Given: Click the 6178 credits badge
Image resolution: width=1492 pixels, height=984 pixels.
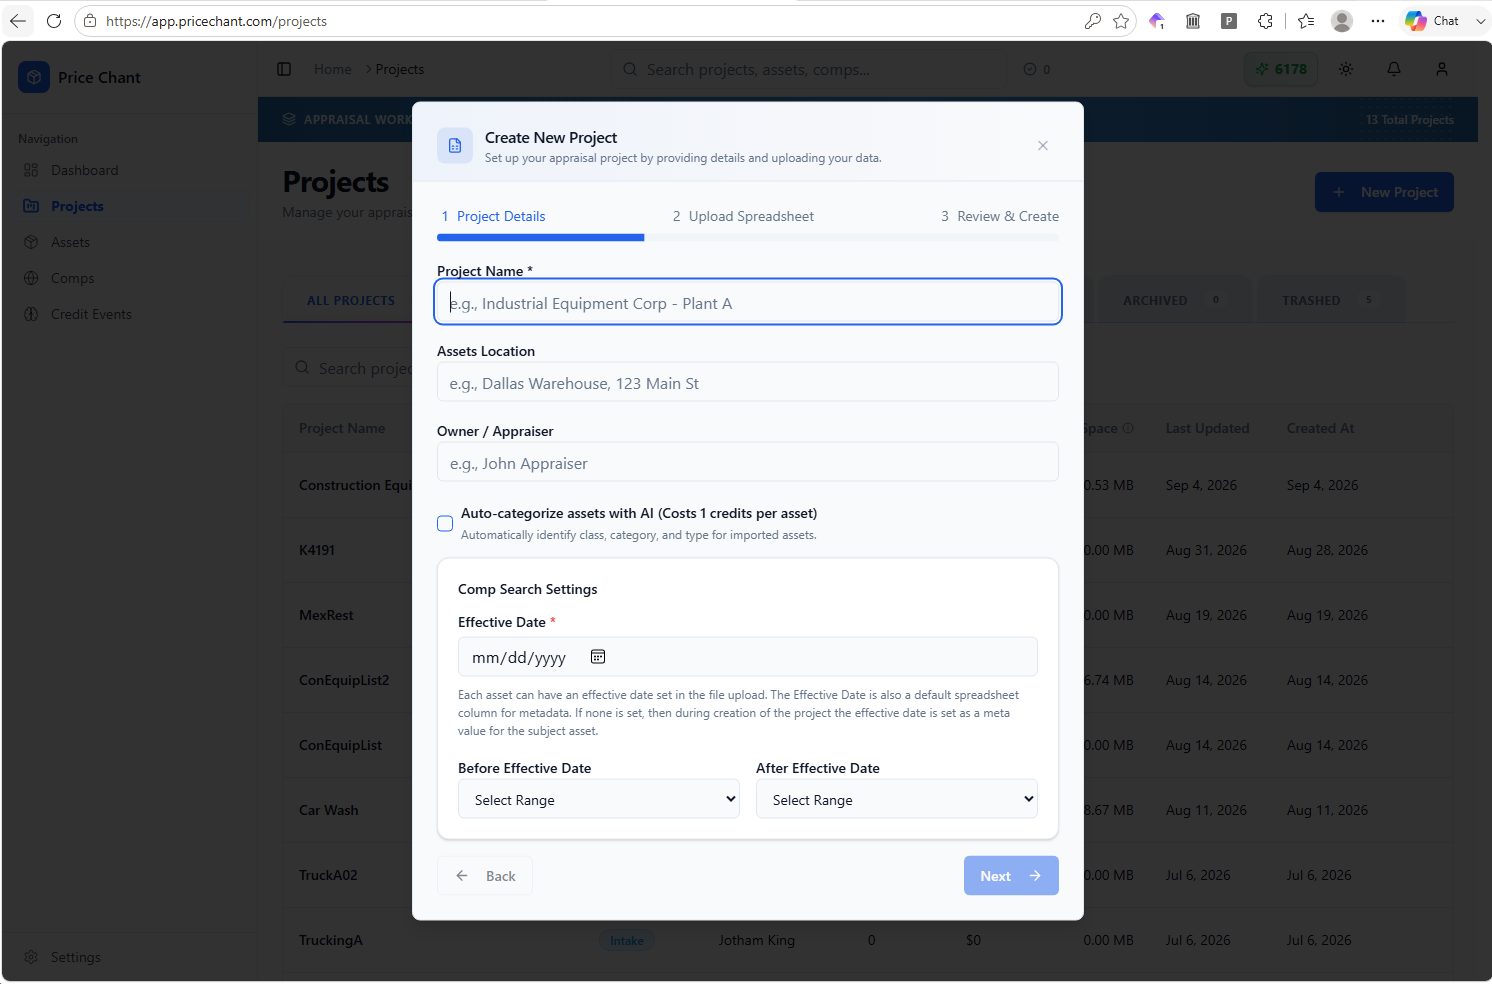Looking at the screenshot, I should (1281, 69).
